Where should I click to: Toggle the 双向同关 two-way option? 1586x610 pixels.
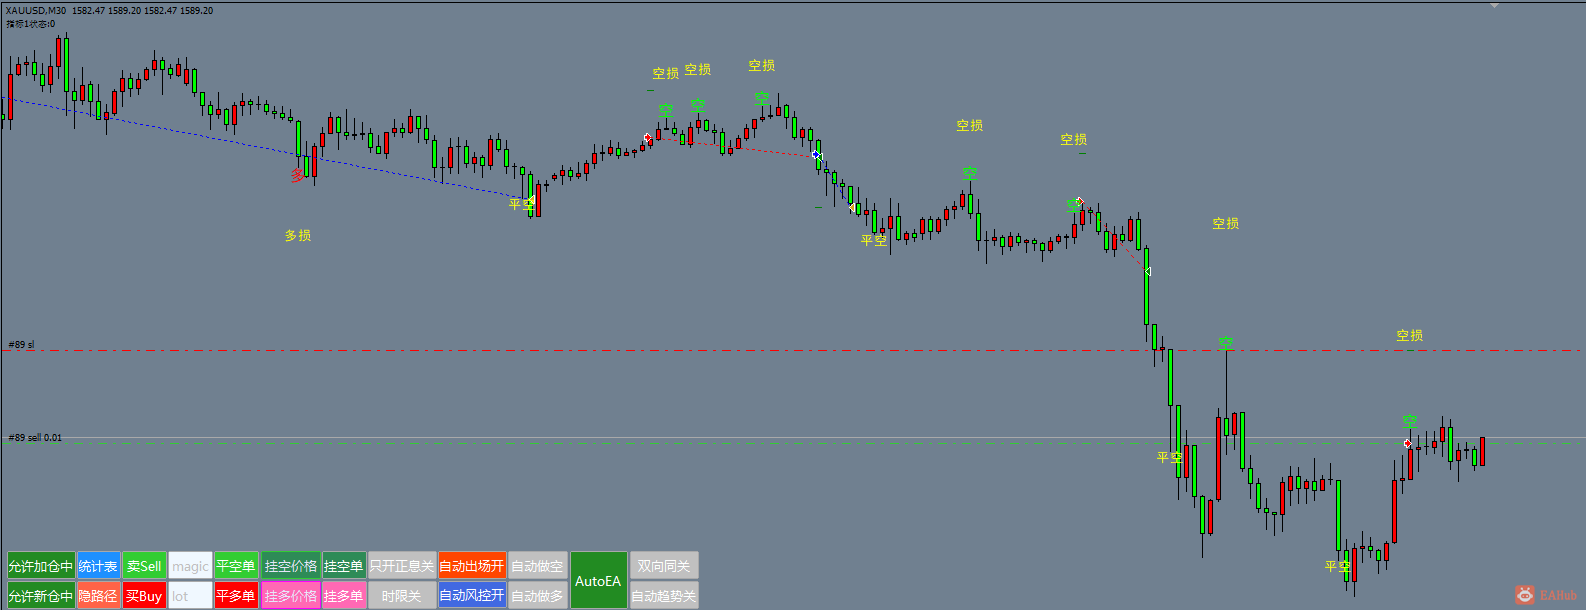coord(664,566)
